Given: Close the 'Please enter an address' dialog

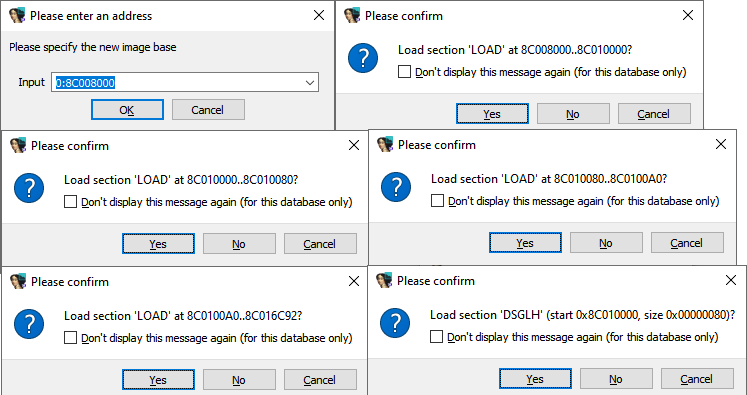Looking at the screenshot, I should coord(319,15).
